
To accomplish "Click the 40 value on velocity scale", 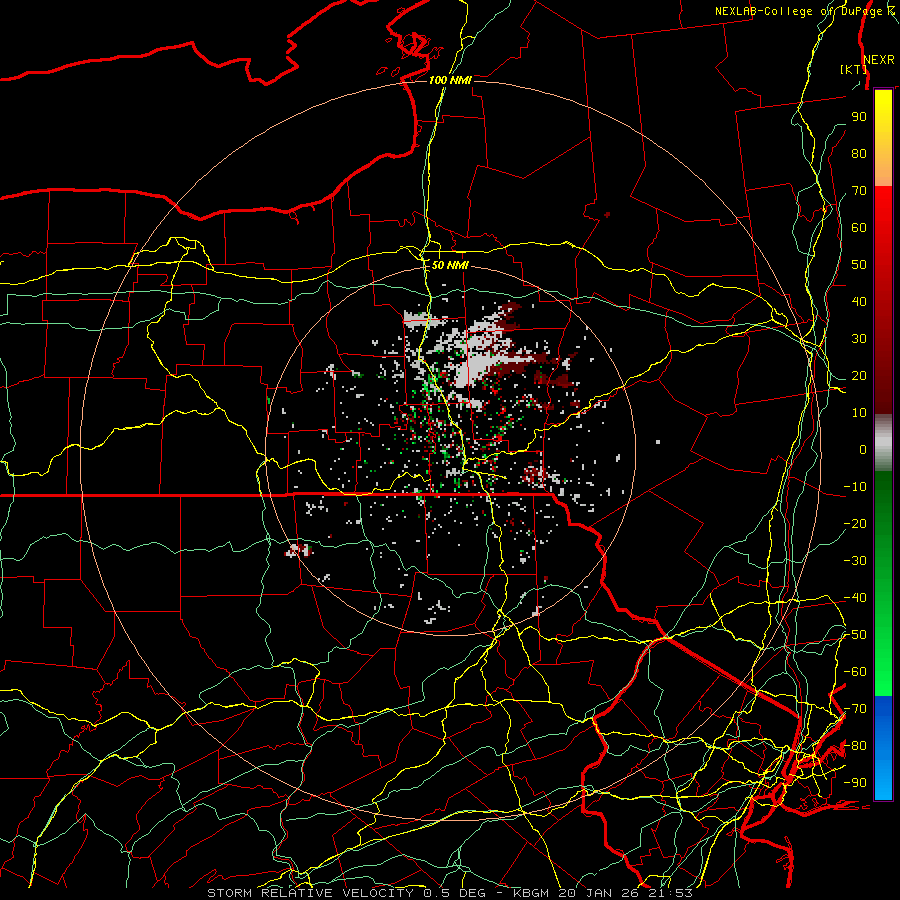I will (x=859, y=301).
